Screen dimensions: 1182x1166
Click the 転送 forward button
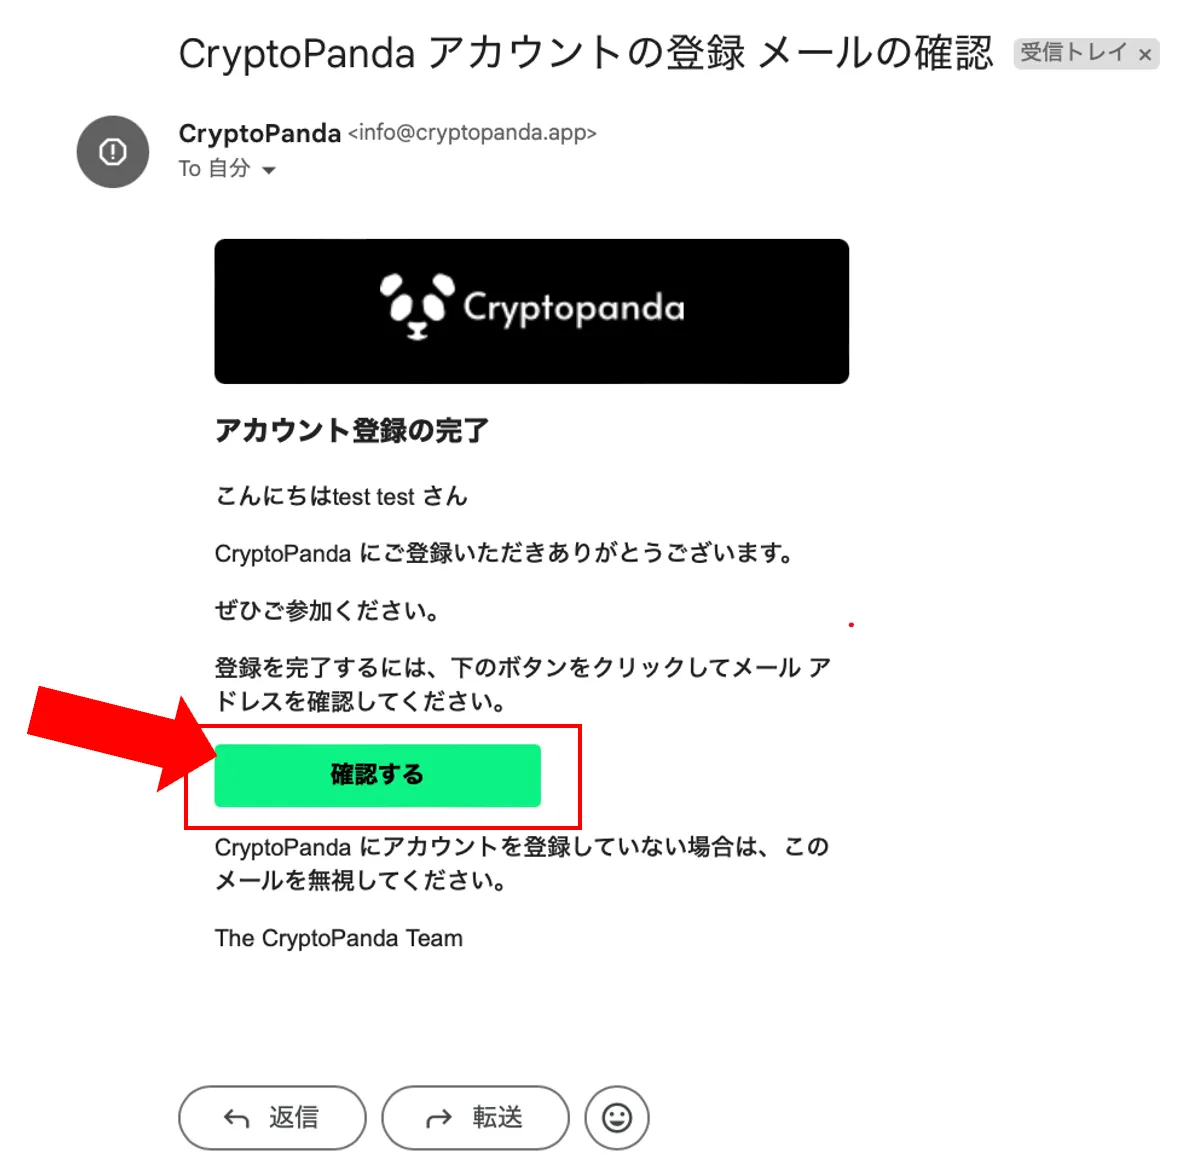coord(475,1117)
